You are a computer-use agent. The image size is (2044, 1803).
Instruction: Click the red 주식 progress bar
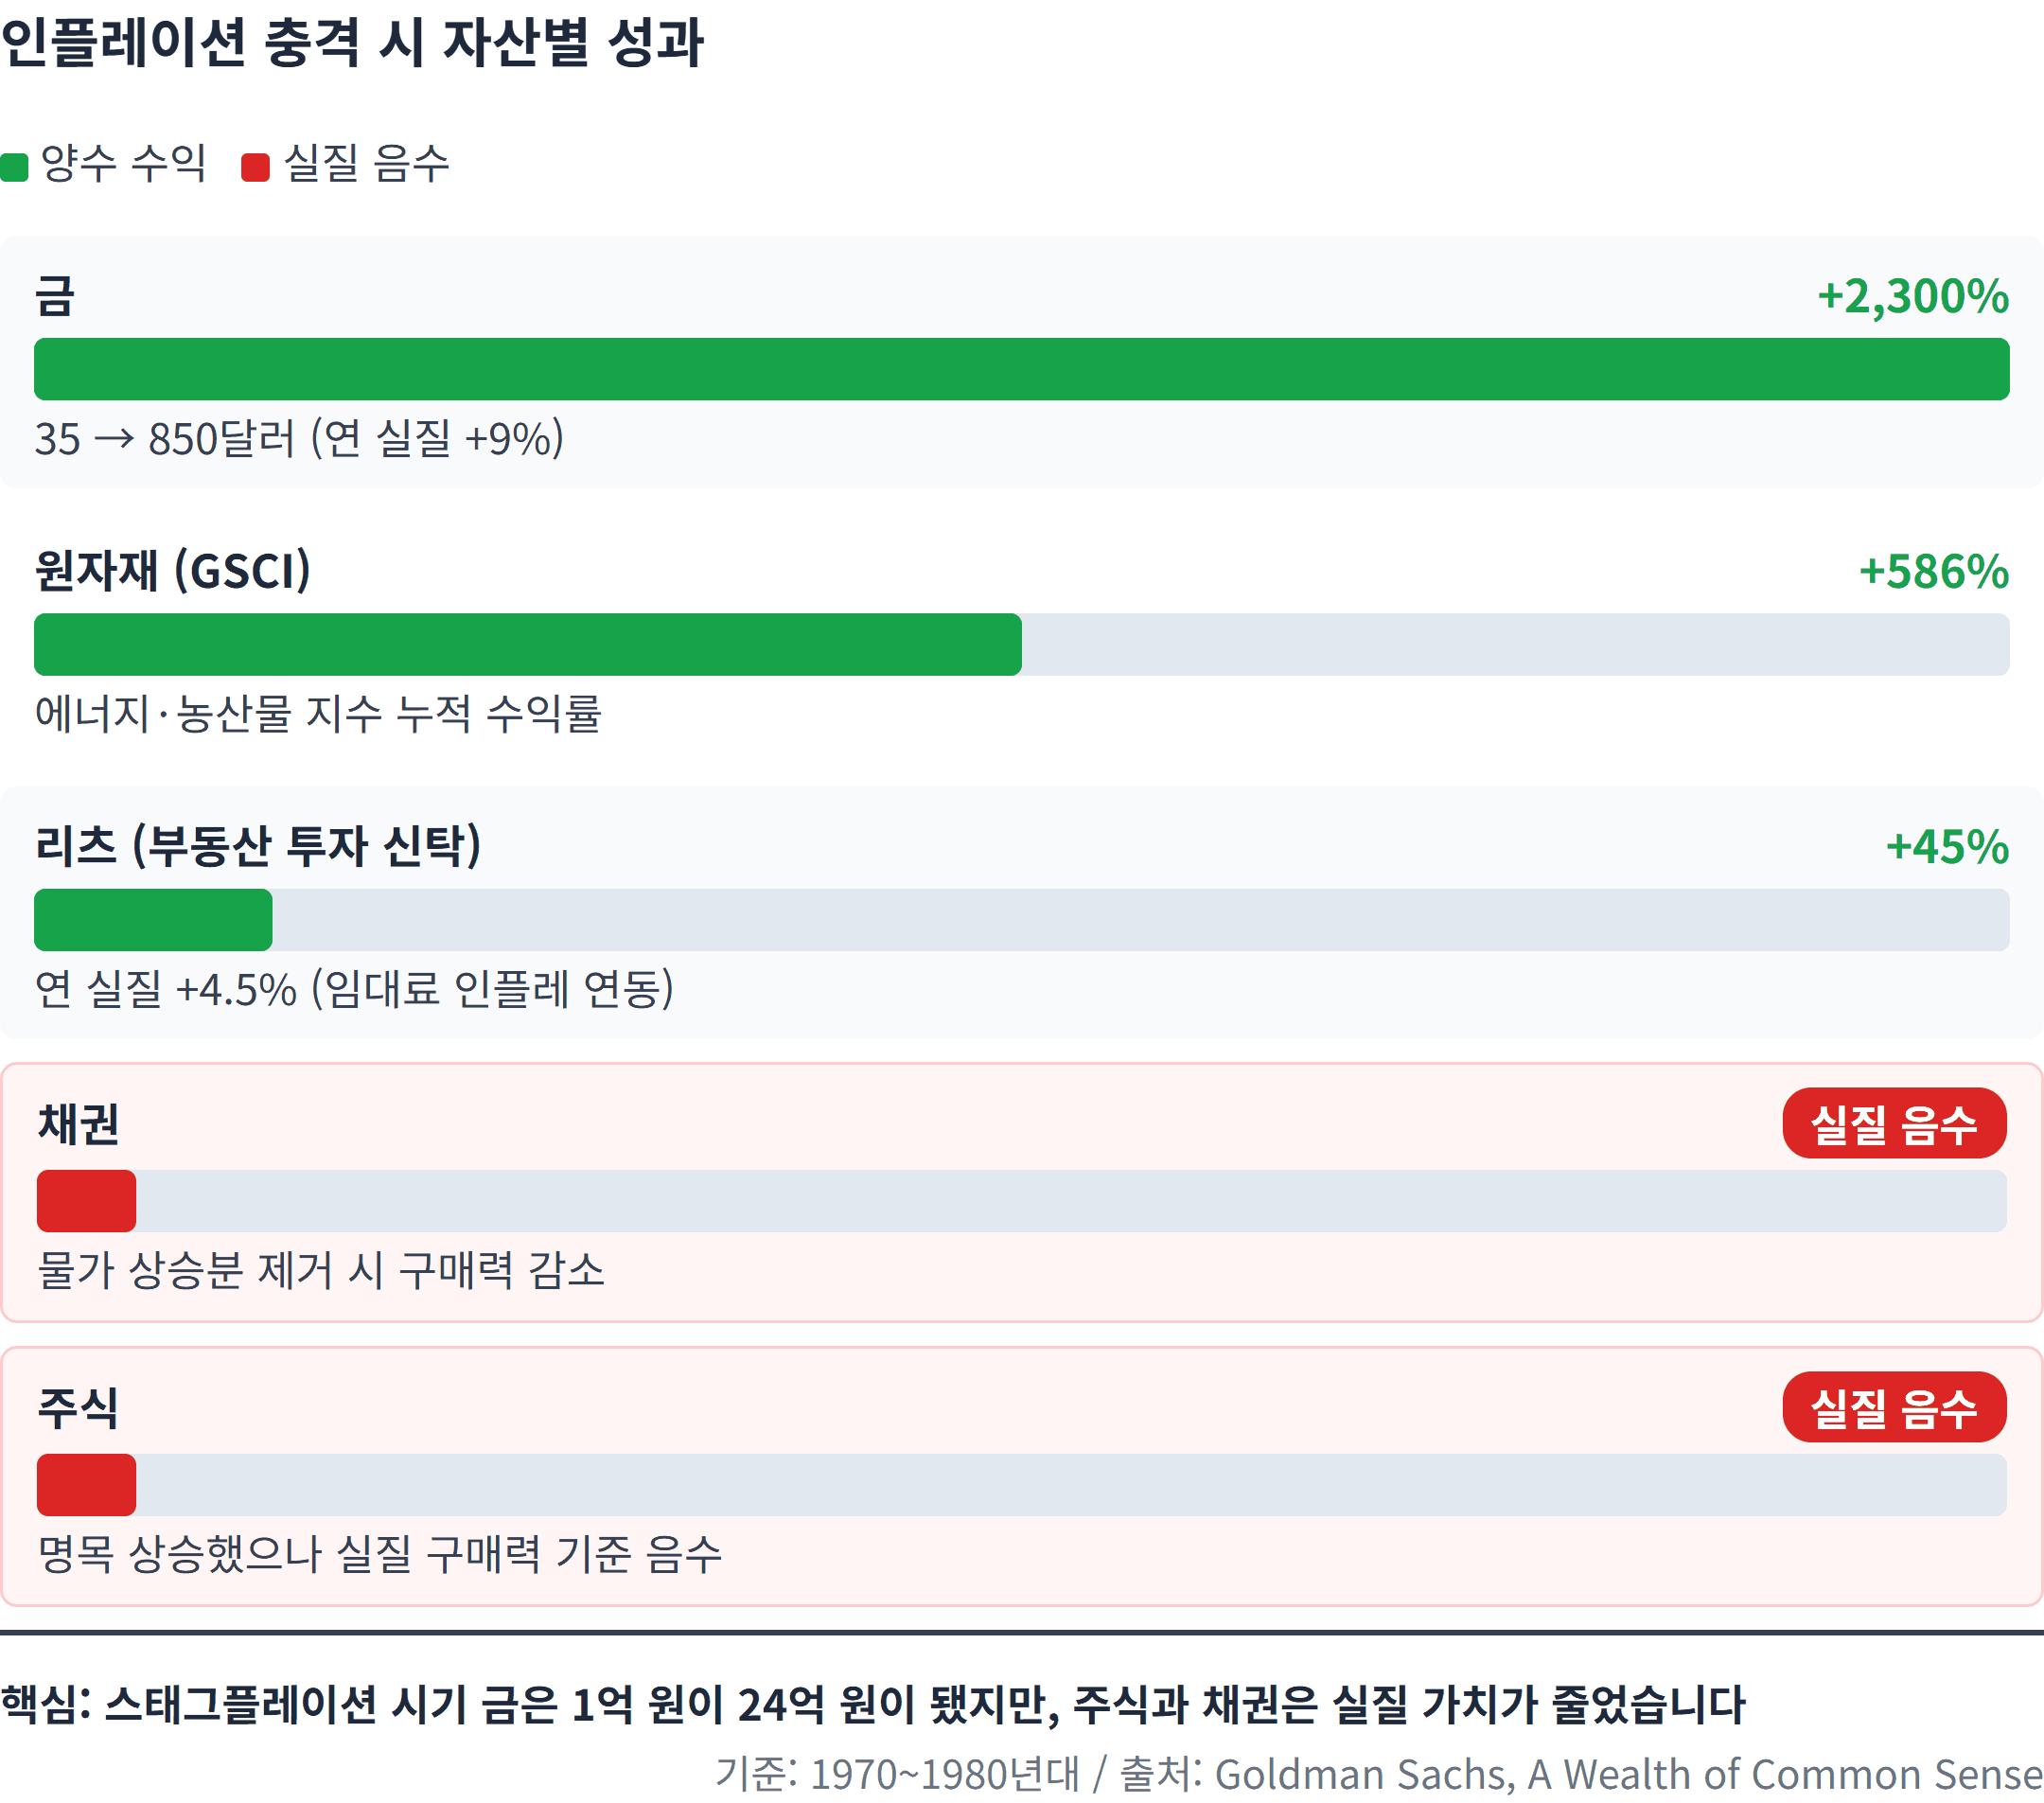coord(86,1484)
